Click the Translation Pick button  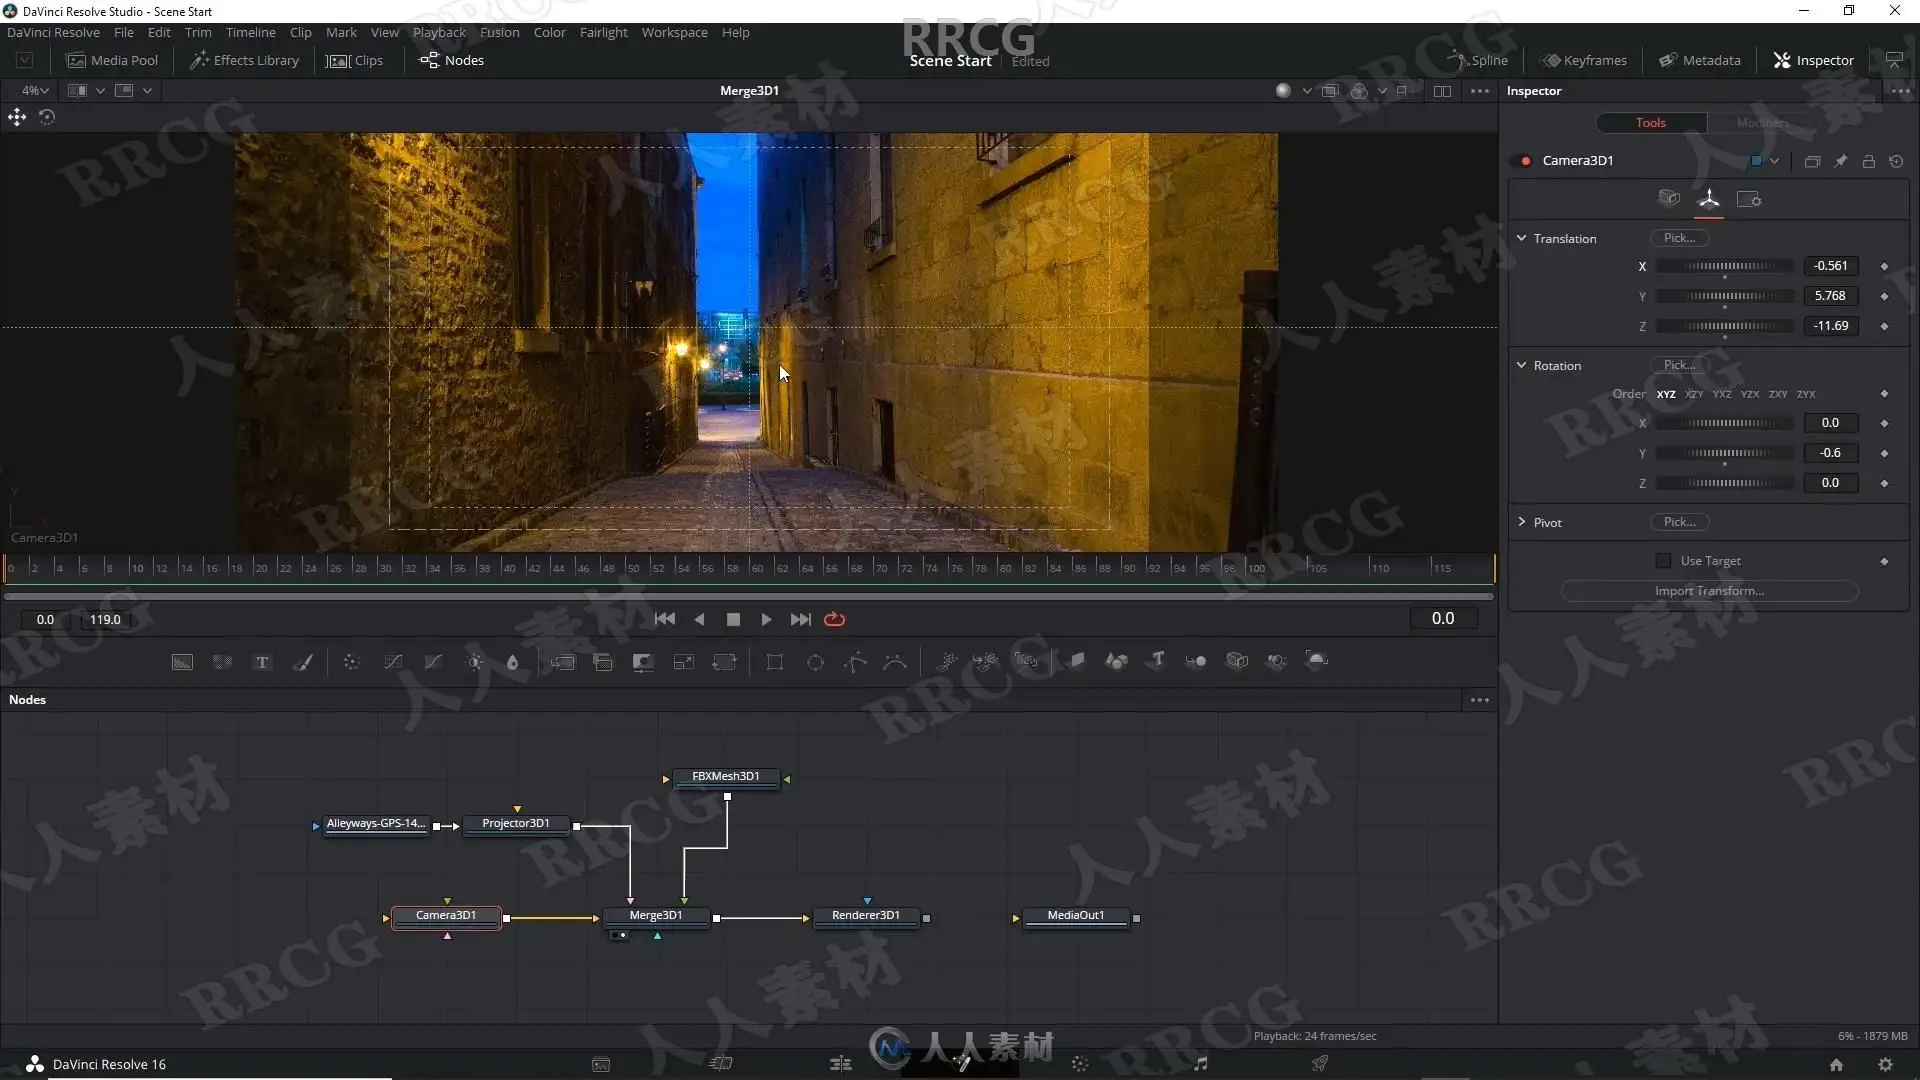point(1679,238)
